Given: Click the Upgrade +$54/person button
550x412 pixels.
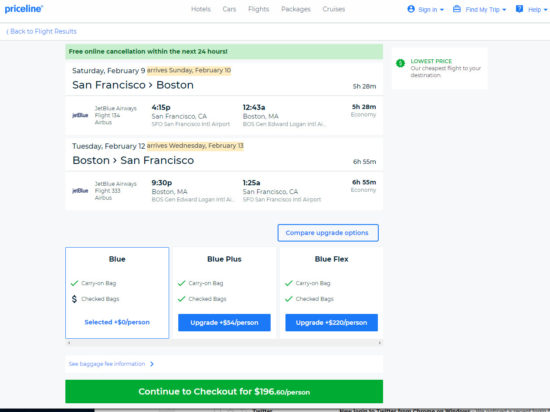Looking at the screenshot, I should click(224, 323).
